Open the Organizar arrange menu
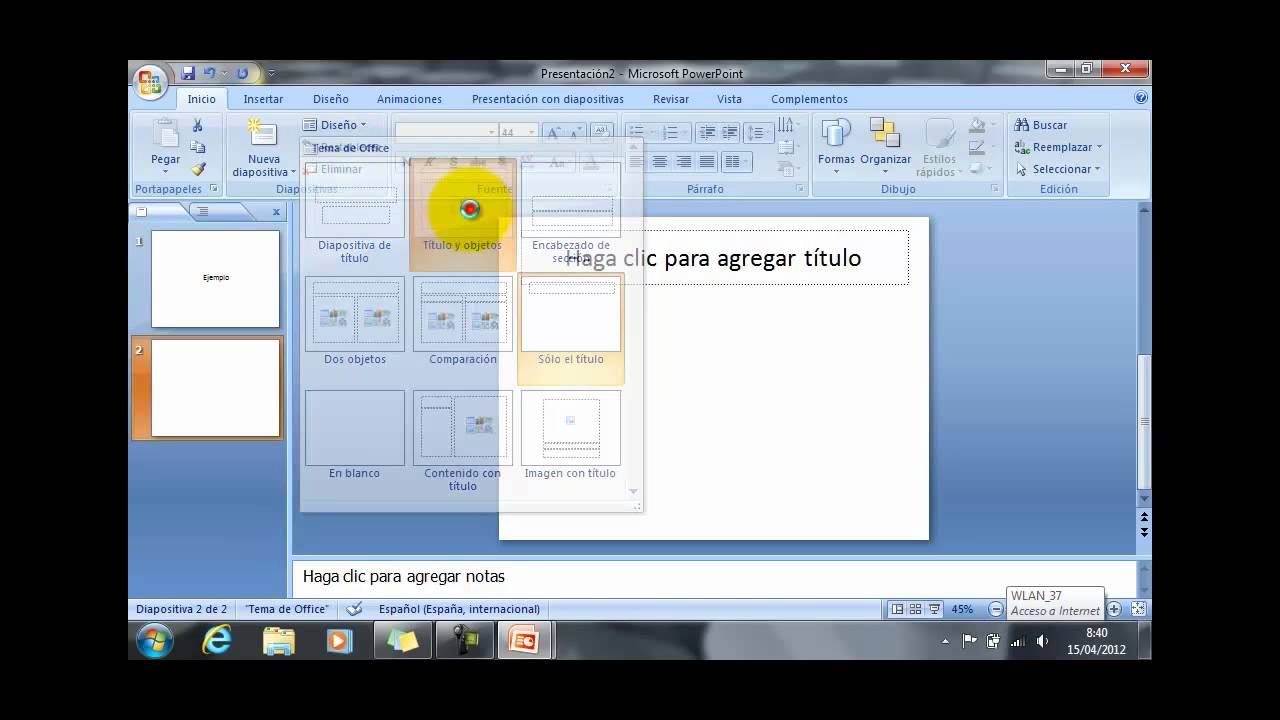Screen dimensions: 1280x720 pyautogui.click(x=885, y=146)
